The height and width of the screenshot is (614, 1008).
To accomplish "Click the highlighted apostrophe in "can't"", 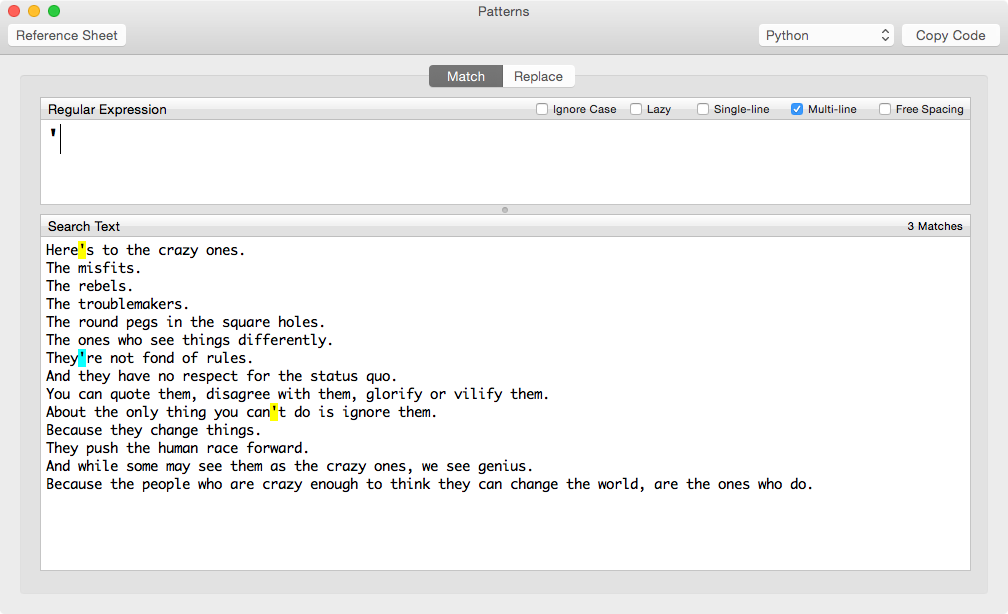I will pos(274,412).
